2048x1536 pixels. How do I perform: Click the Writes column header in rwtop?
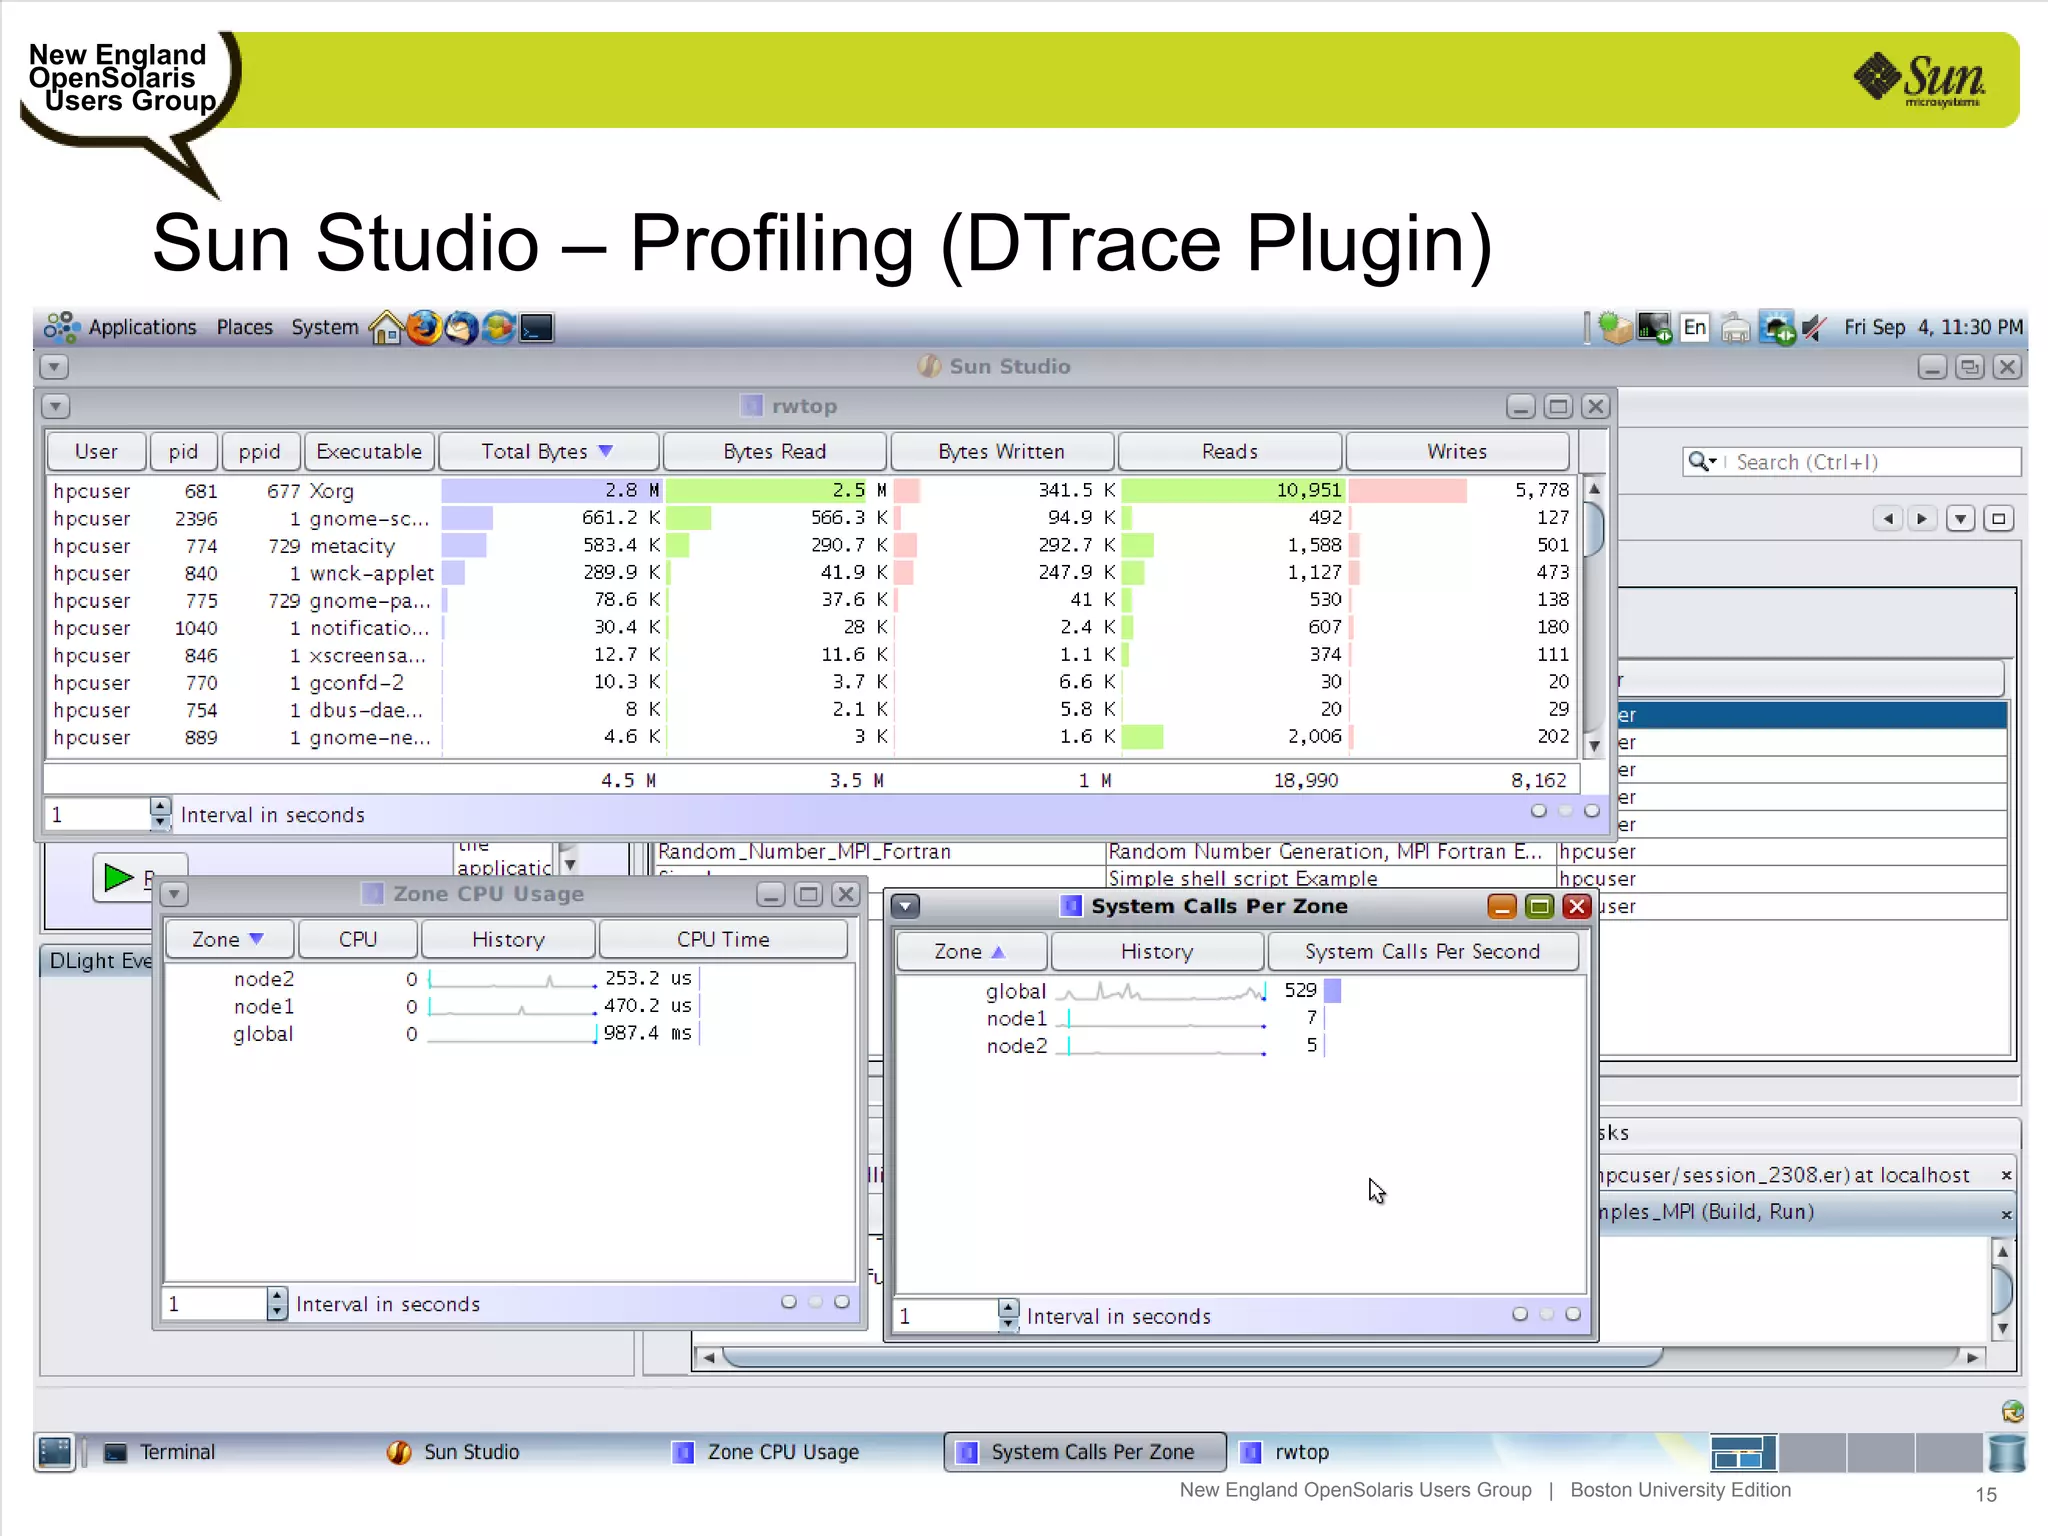1456,451
